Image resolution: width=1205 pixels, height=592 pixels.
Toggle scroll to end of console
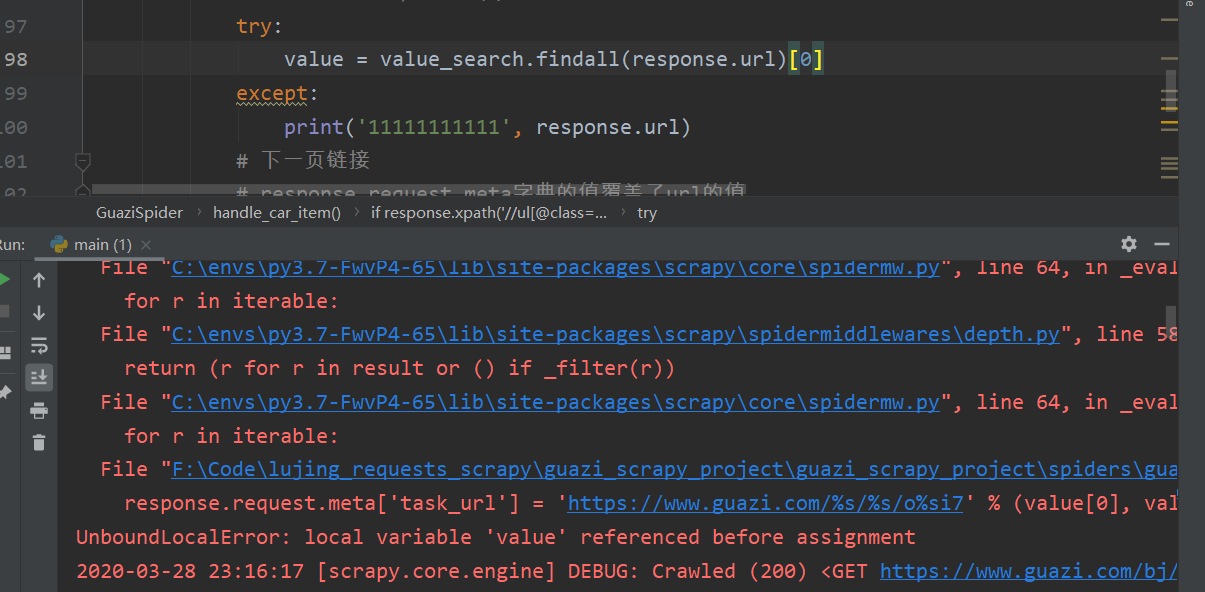click(x=39, y=377)
